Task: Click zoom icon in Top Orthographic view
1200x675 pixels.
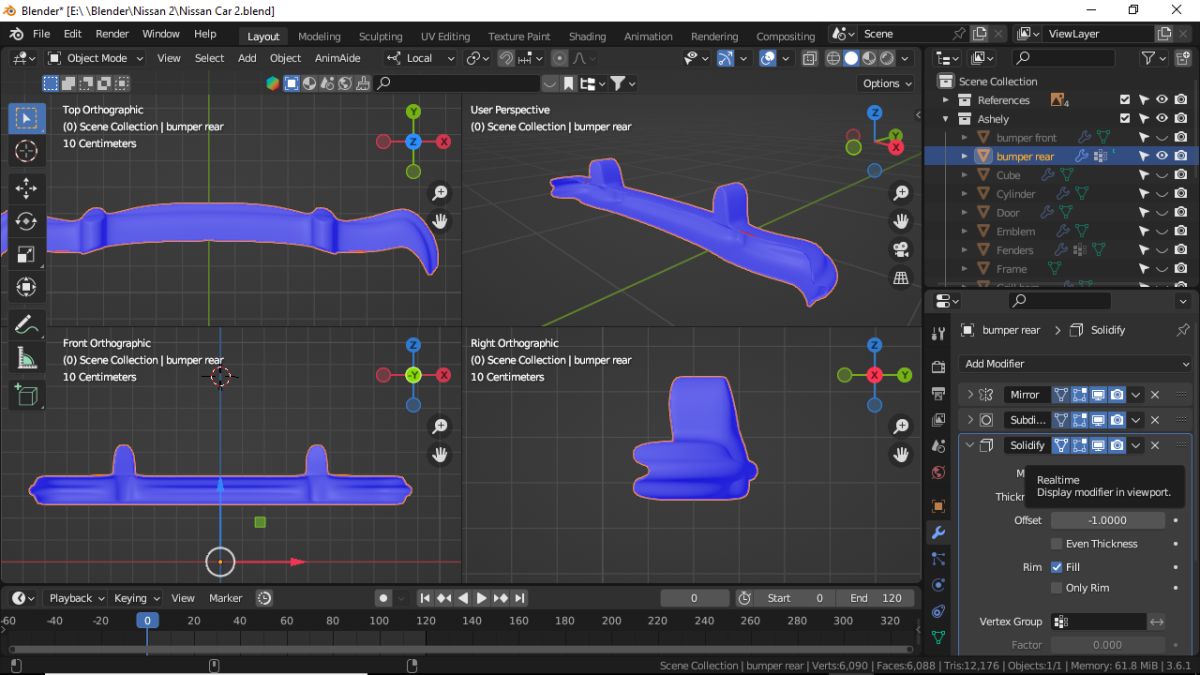Action: click(x=440, y=193)
